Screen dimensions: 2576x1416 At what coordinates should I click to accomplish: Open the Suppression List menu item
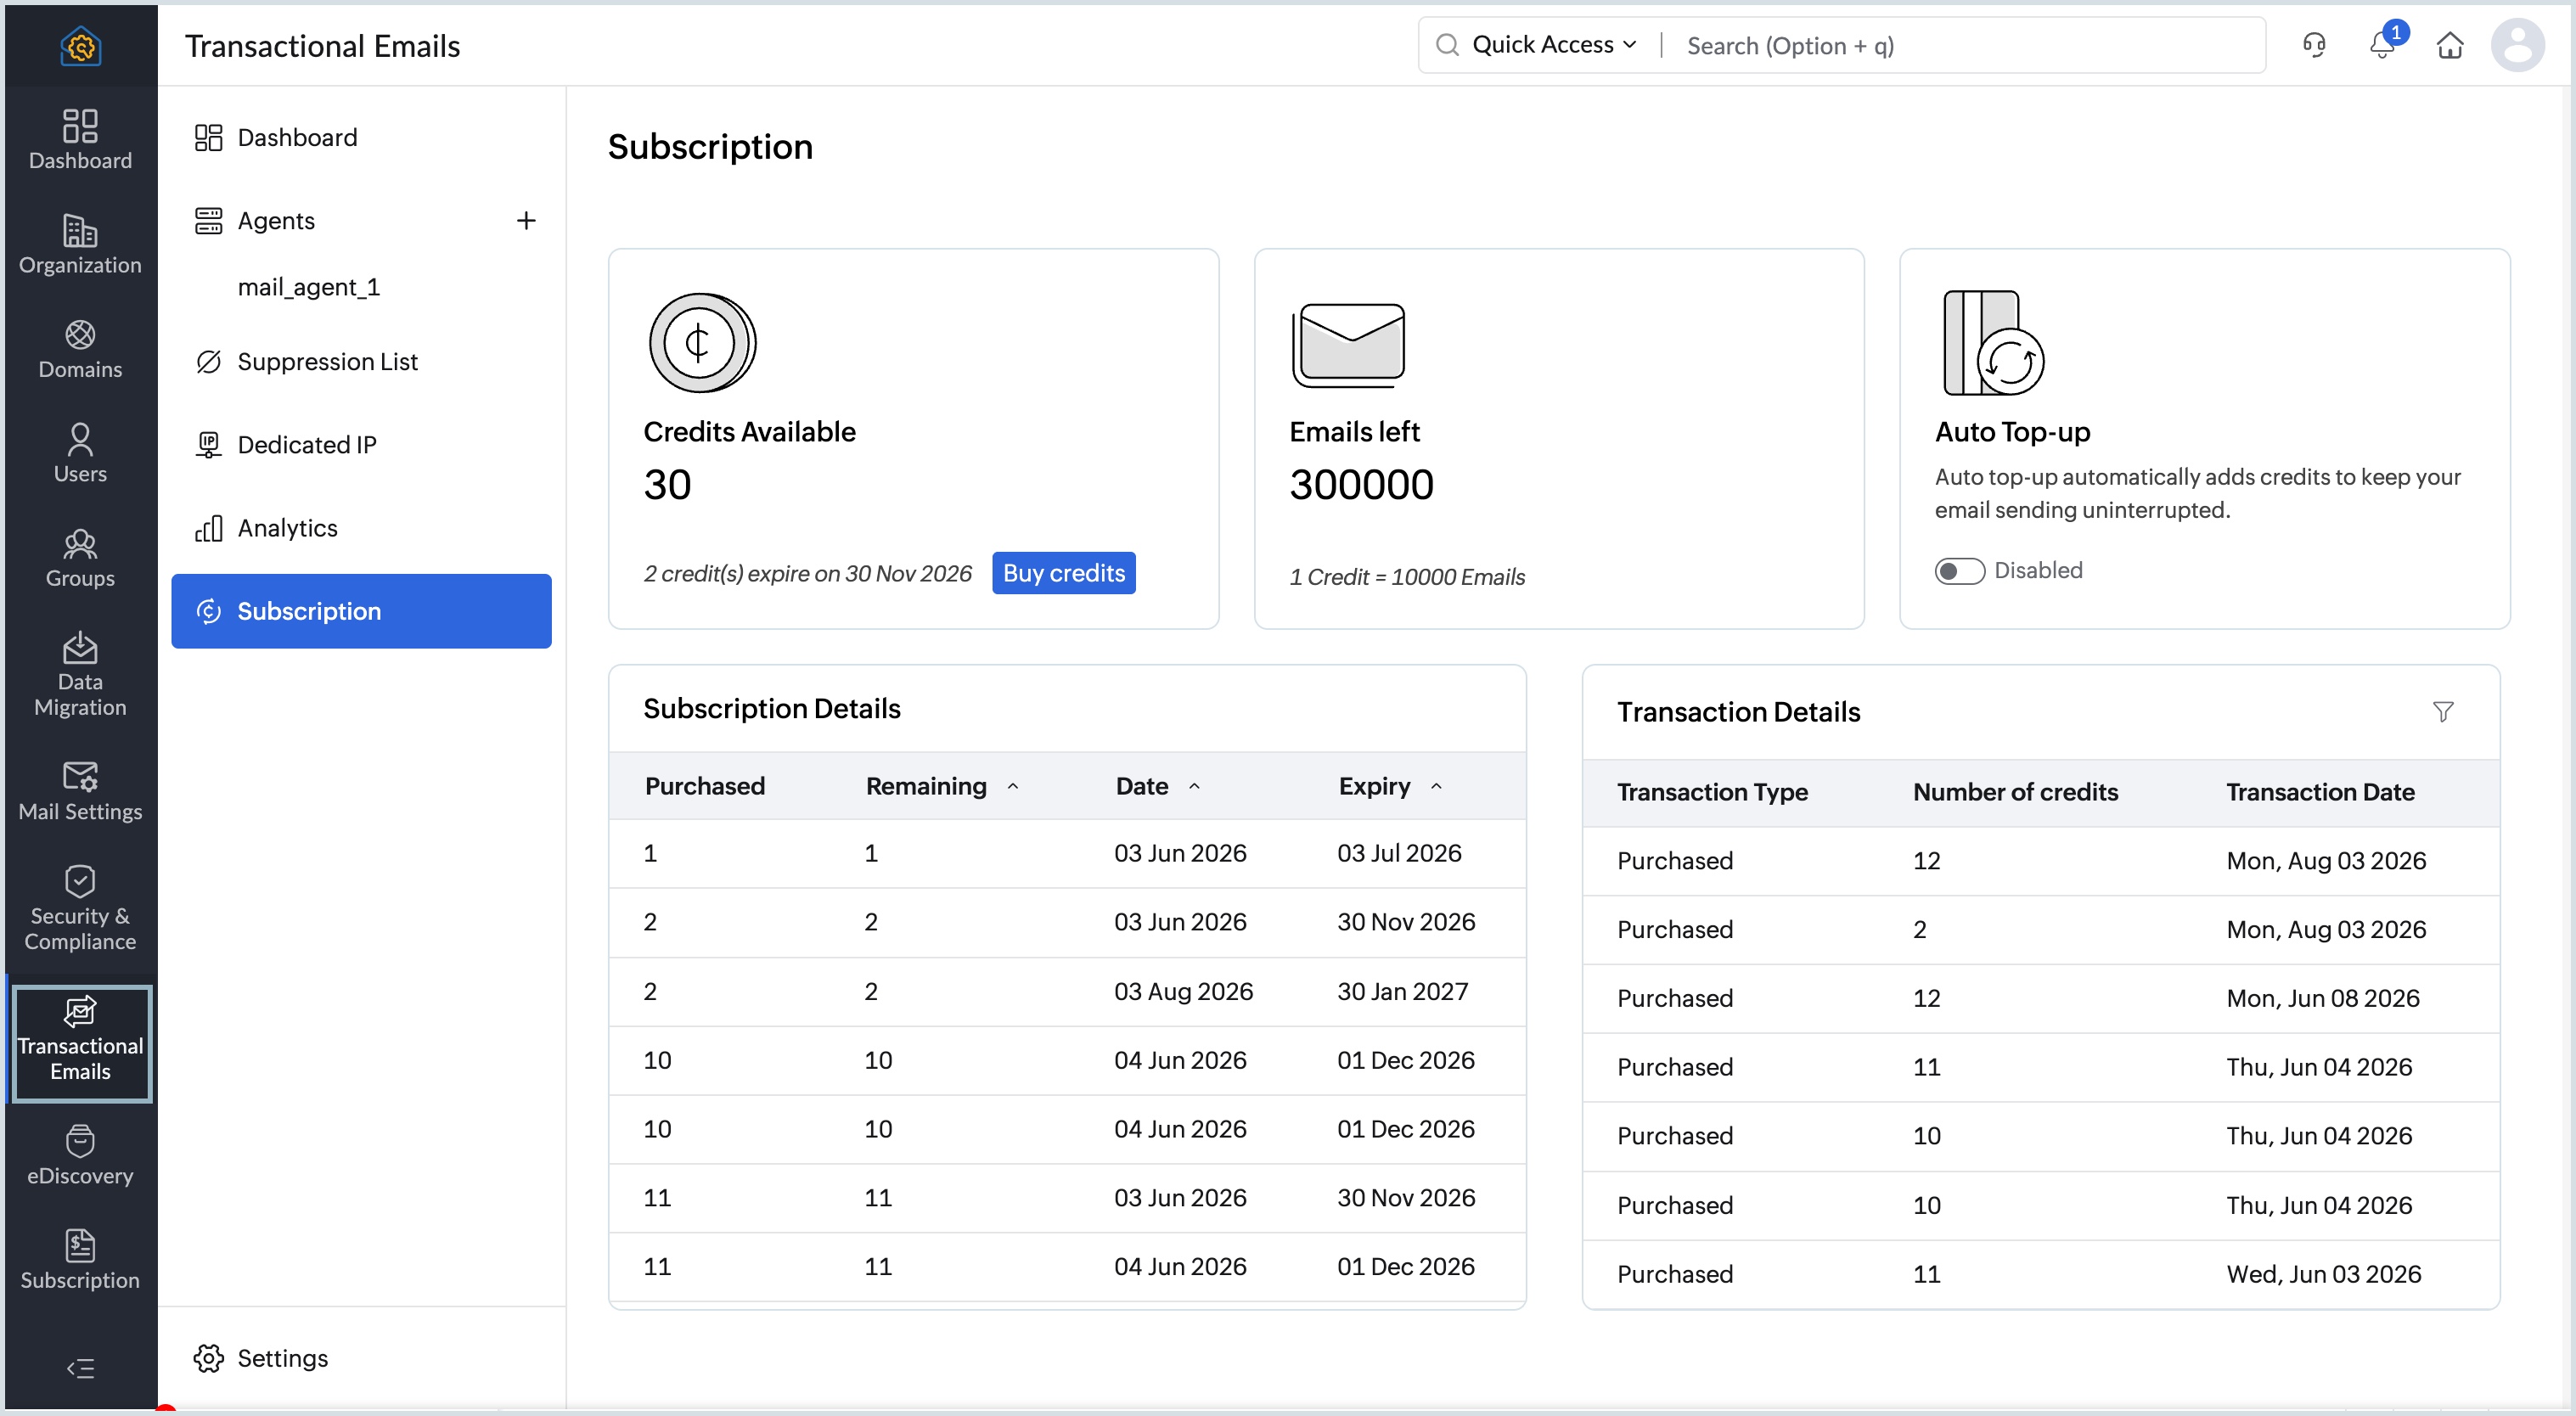coord(361,361)
